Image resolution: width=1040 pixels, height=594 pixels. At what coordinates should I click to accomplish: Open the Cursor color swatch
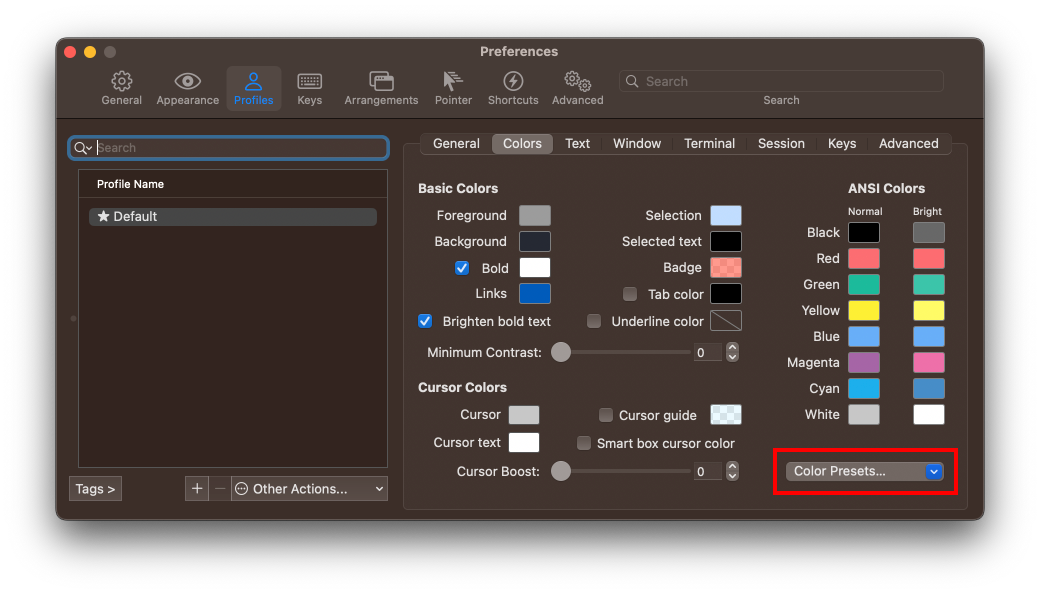pos(524,415)
